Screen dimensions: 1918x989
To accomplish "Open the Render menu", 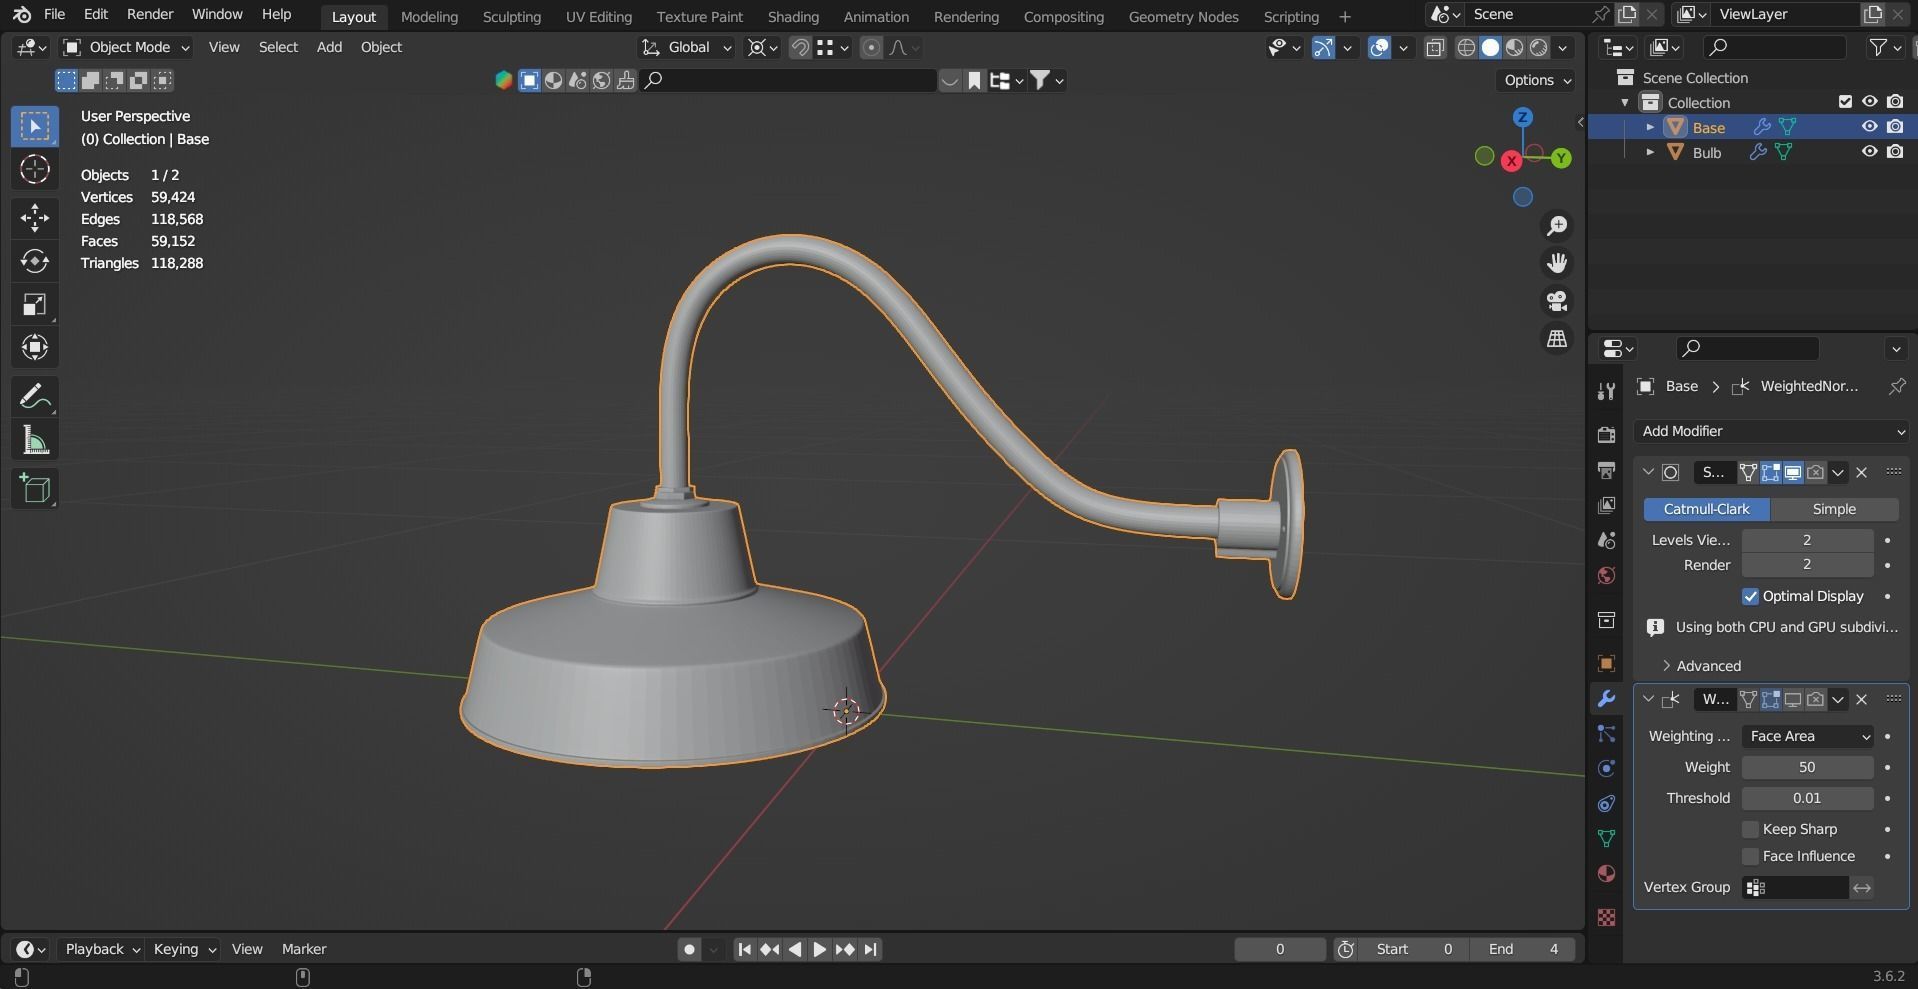I will pyautogui.click(x=150, y=14).
